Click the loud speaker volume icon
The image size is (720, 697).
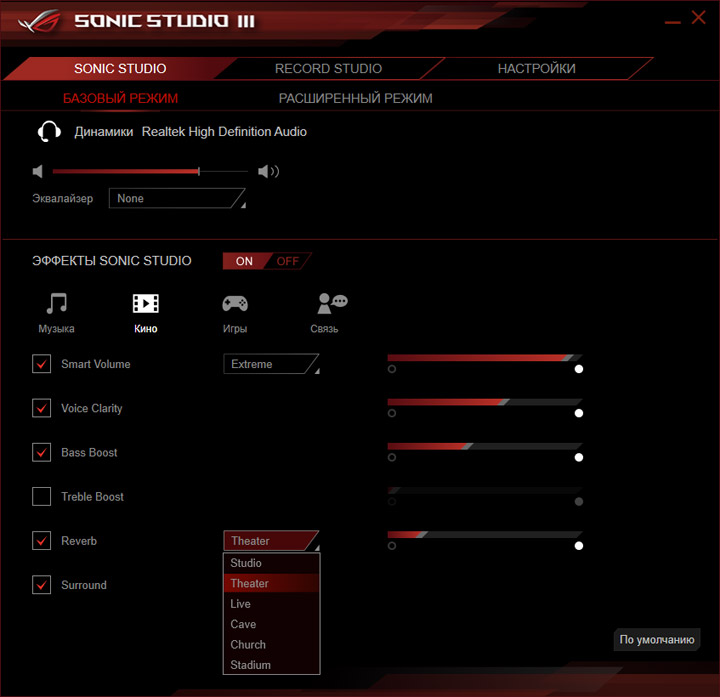(x=269, y=172)
